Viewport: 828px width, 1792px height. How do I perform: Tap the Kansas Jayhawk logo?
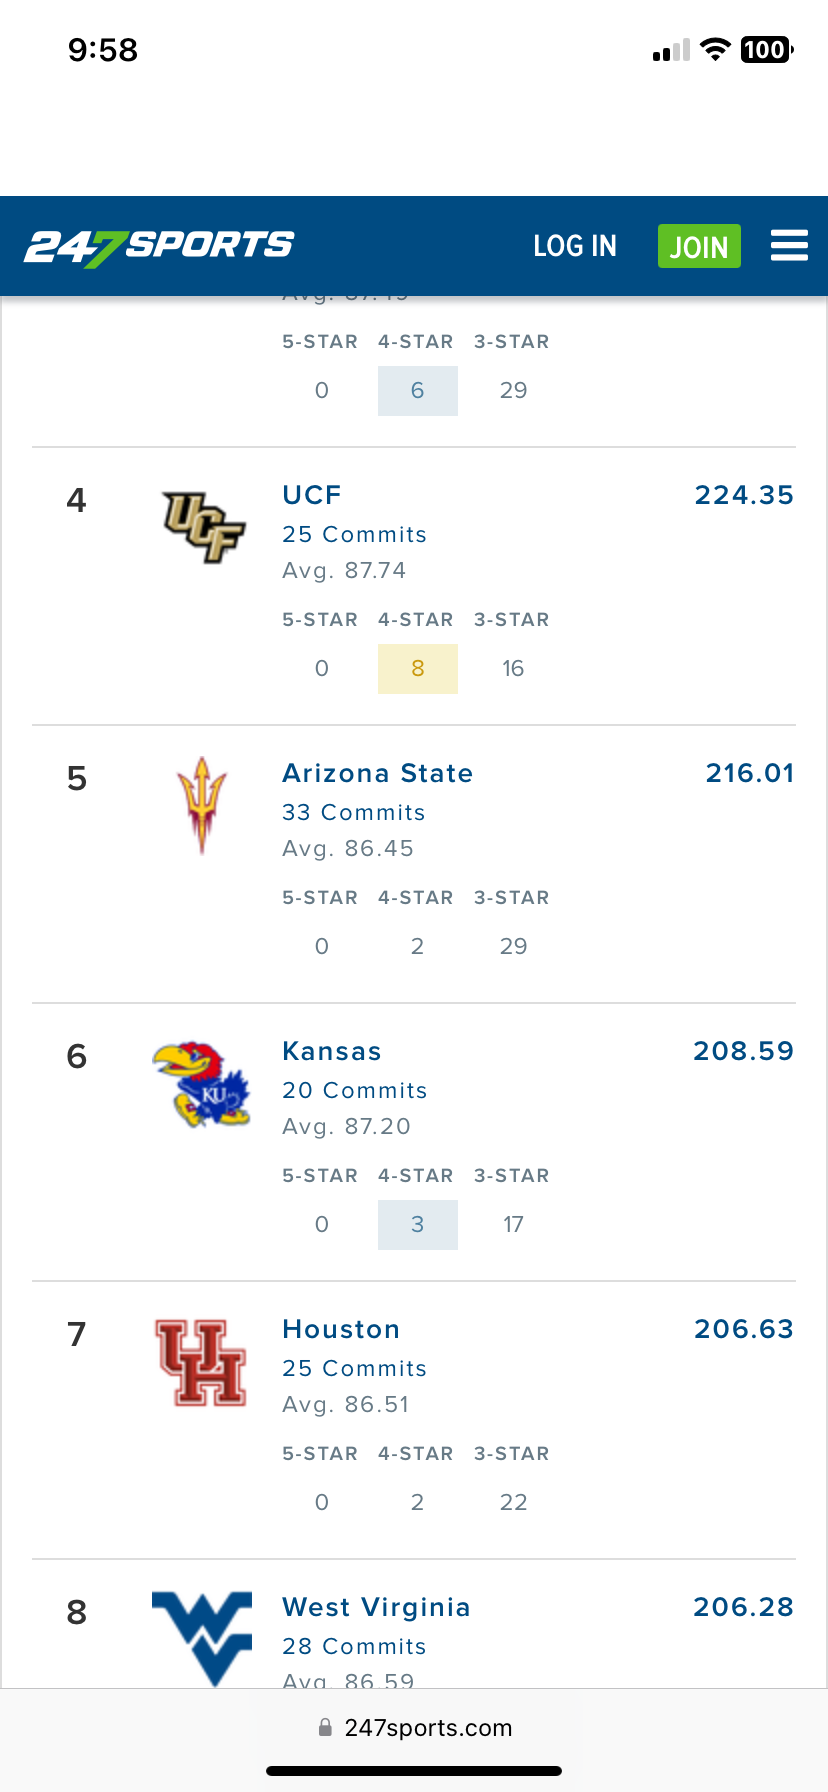pos(201,1084)
